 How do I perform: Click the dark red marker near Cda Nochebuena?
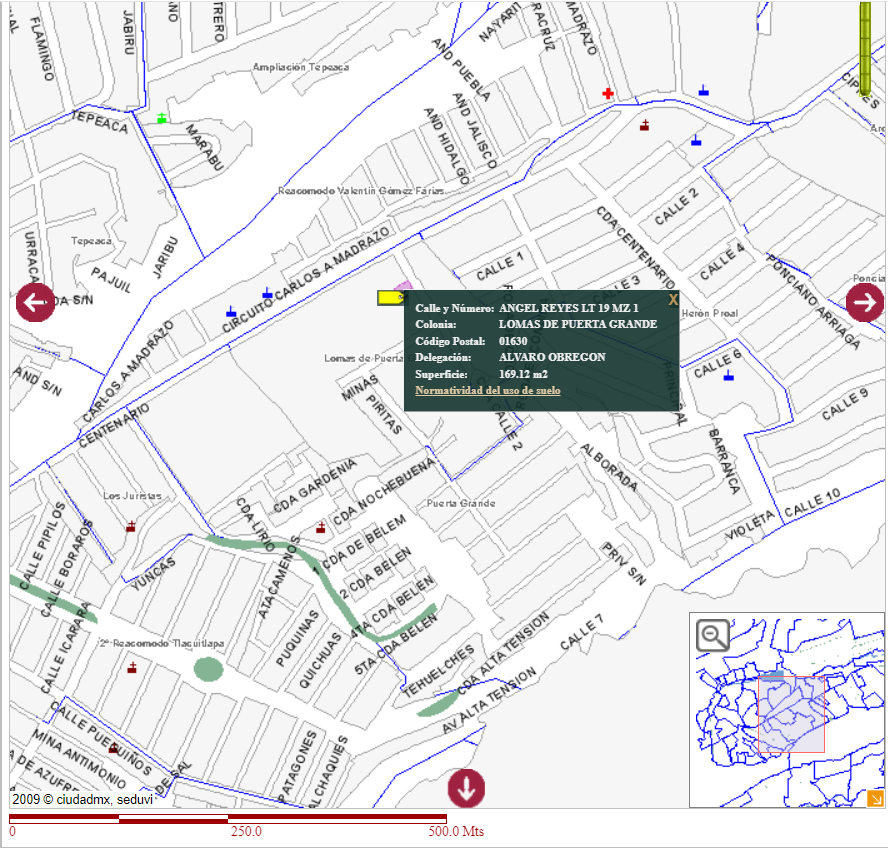pyautogui.click(x=321, y=528)
